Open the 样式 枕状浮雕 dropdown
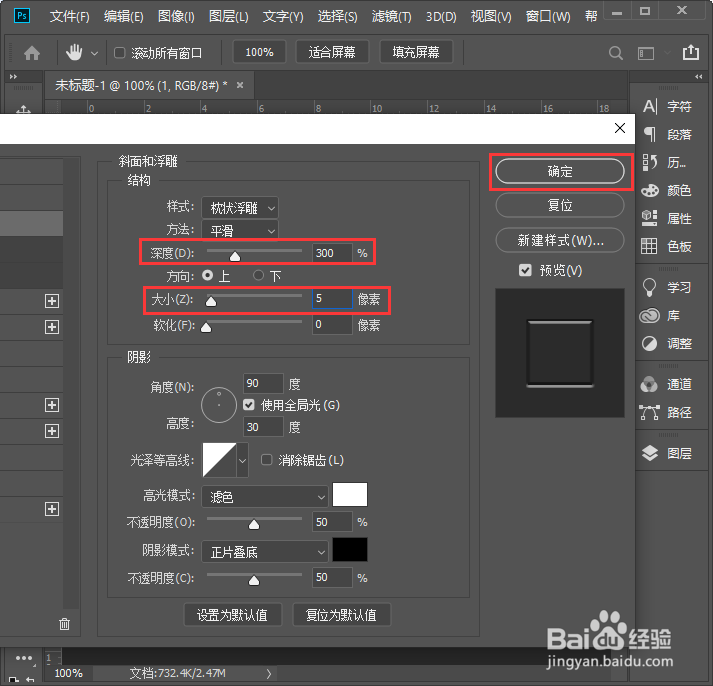Screen dimensions: 713x686 coord(240,208)
